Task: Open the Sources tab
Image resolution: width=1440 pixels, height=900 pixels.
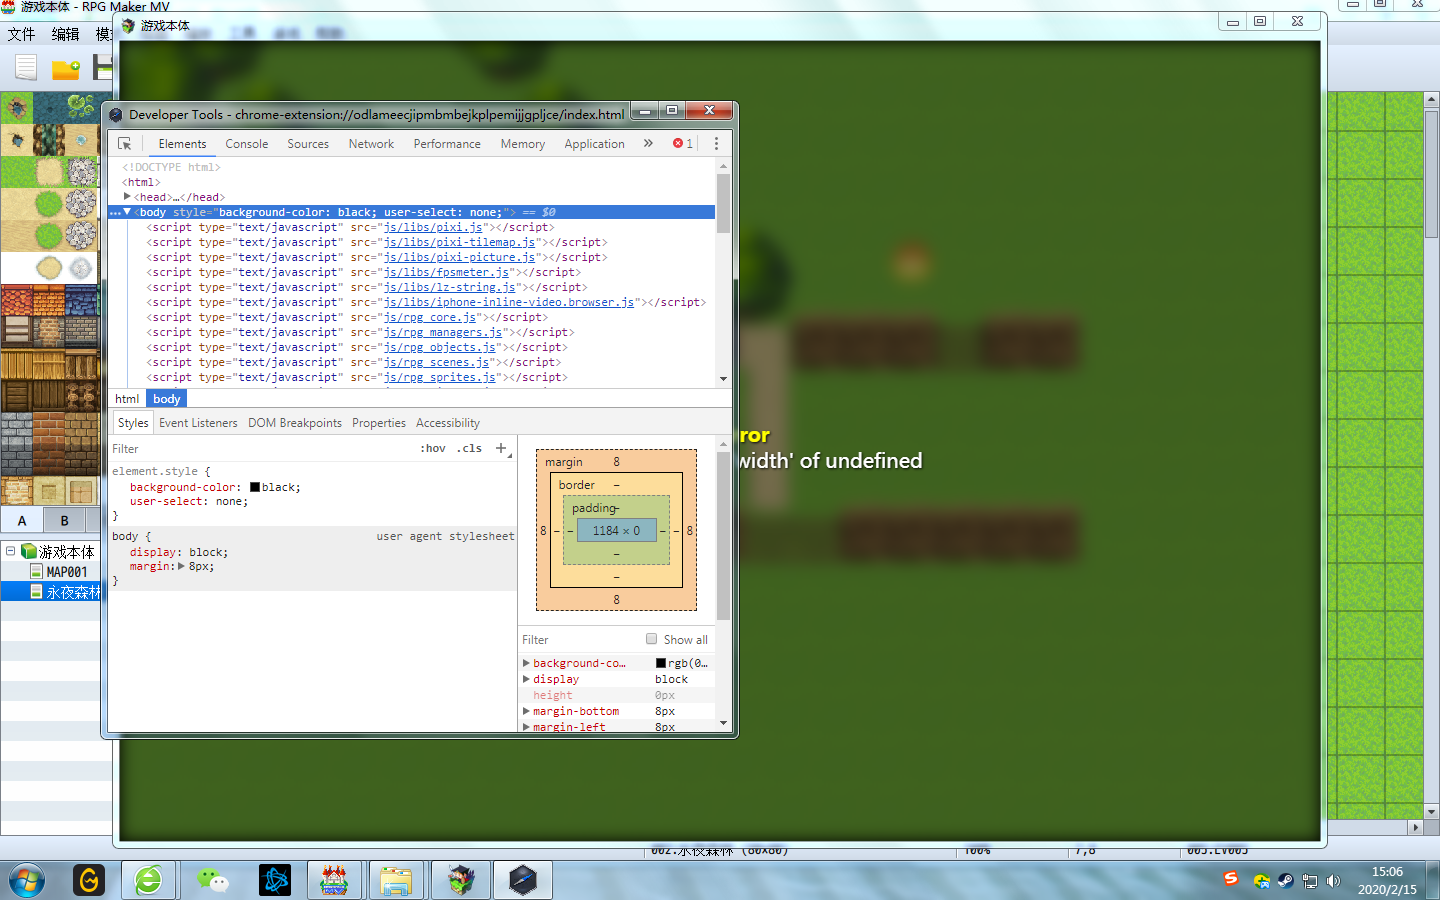Action: coord(308,144)
